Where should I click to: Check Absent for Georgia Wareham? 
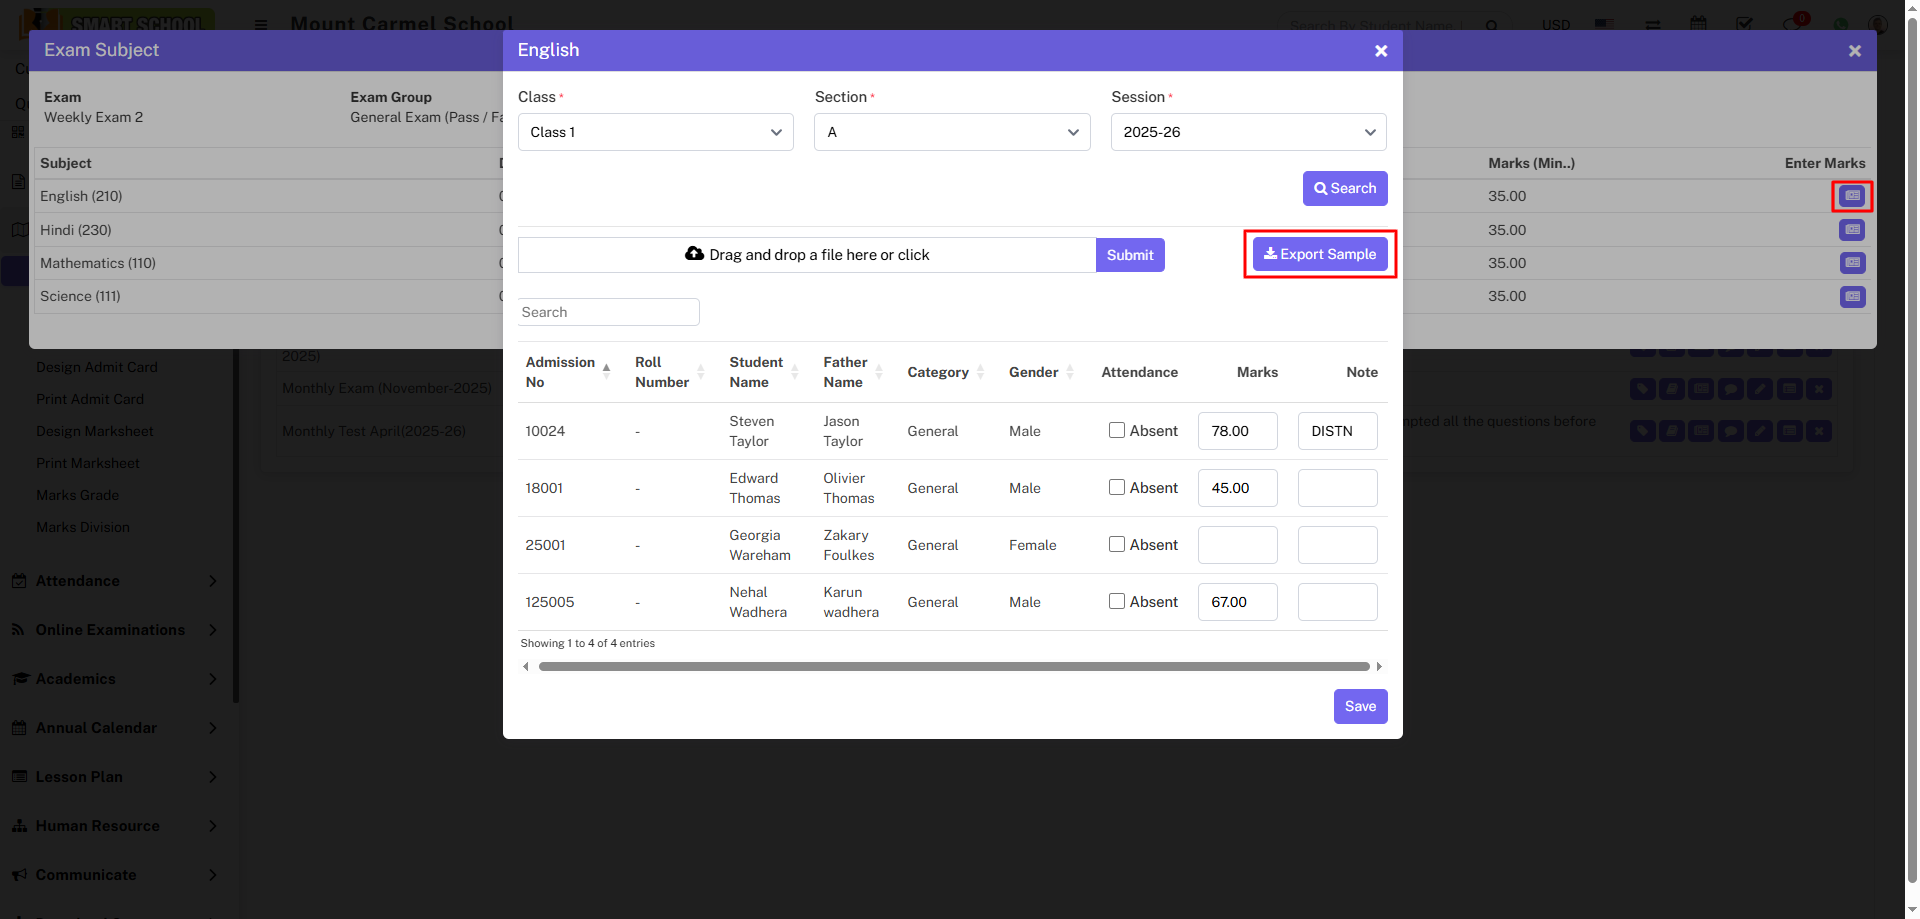[x=1117, y=545]
